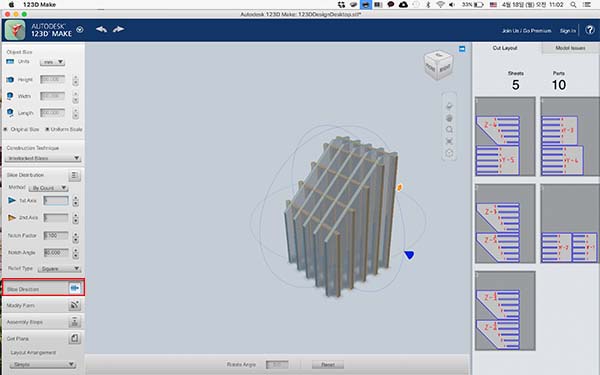Switch to the Model Issues tab
This screenshot has height=375, width=600.
click(570, 48)
